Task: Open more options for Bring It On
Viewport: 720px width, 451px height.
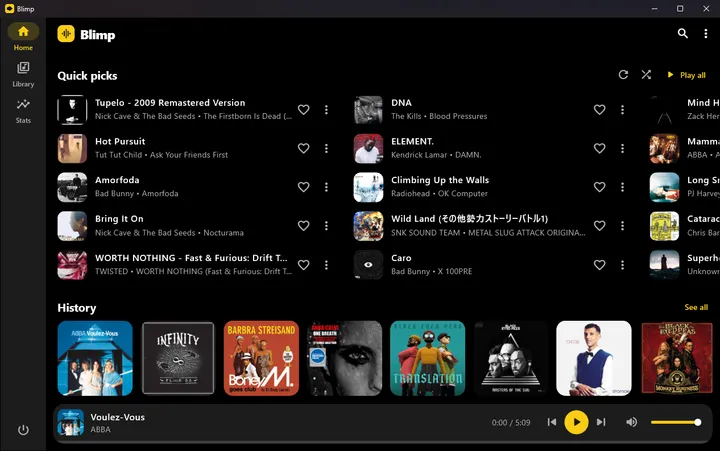Action: click(326, 226)
